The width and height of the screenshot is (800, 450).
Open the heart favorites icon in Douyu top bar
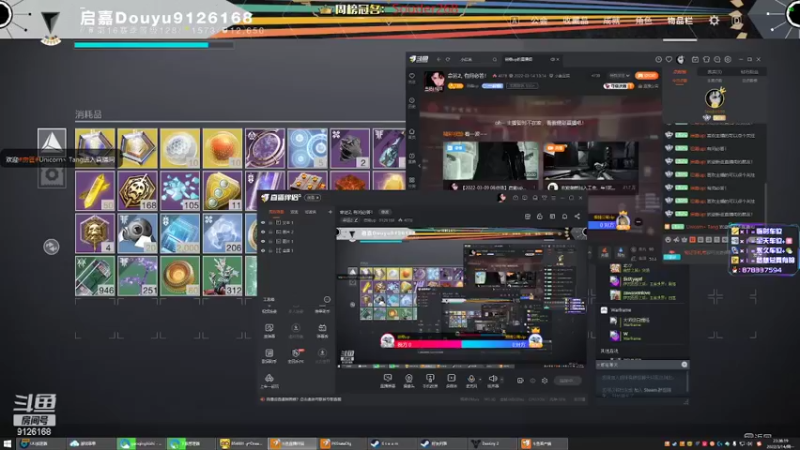(669, 60)
